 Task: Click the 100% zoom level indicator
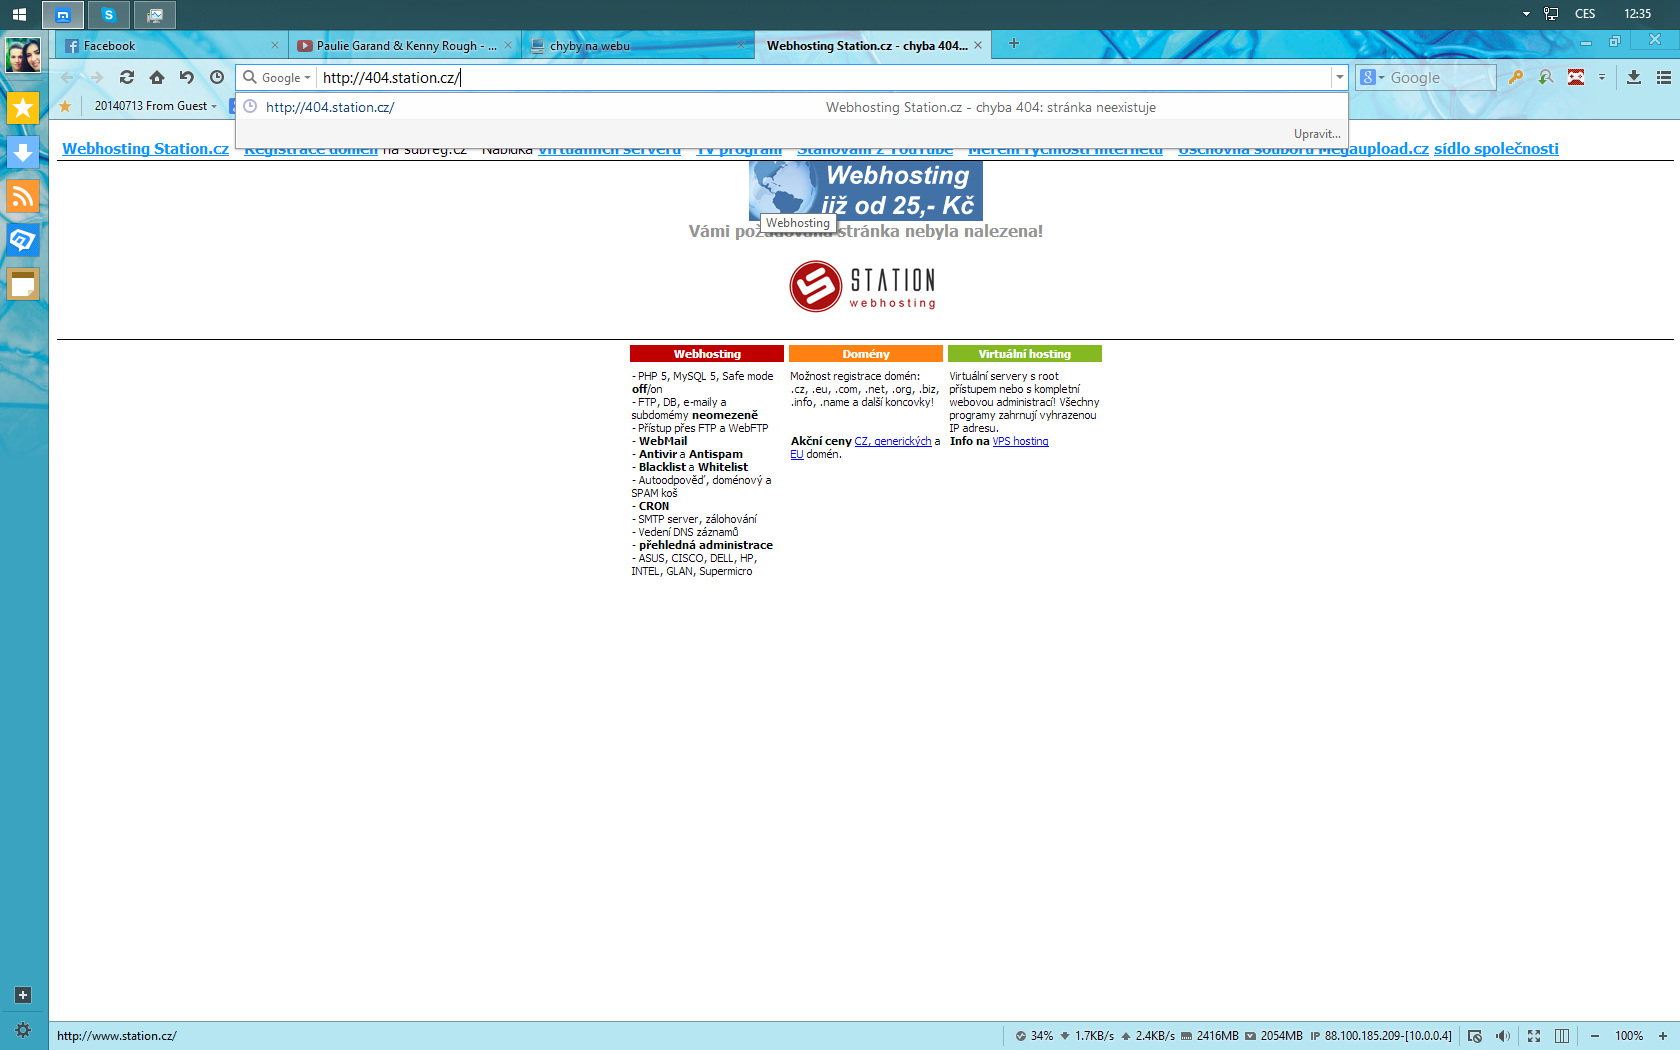[1629, 1036]
